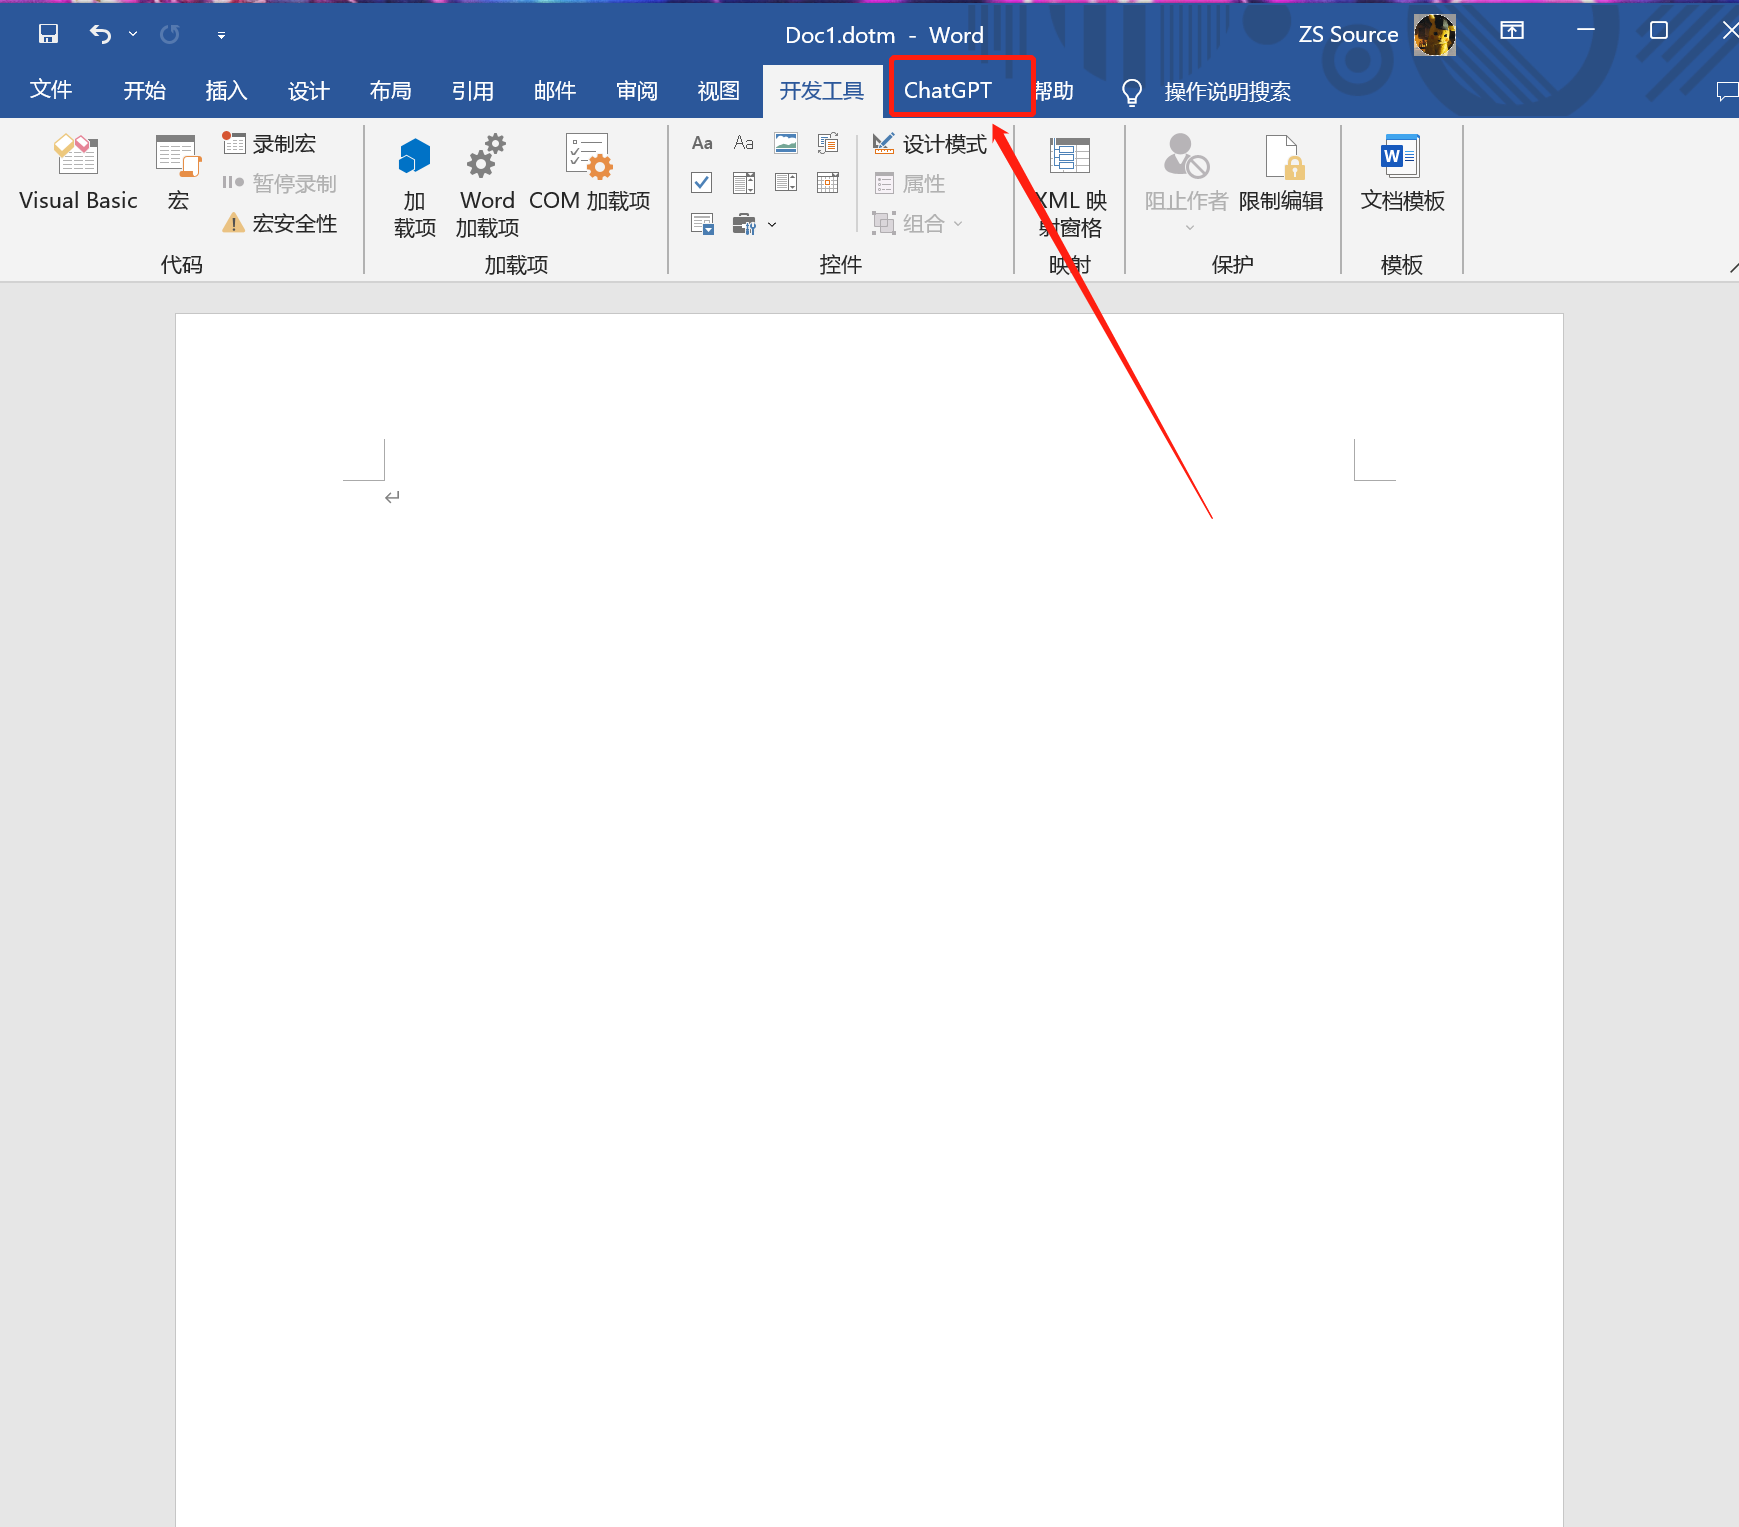Switch to the ChatGPT ribbon tab
The image size is (1739, 1527).
[947, 91]
